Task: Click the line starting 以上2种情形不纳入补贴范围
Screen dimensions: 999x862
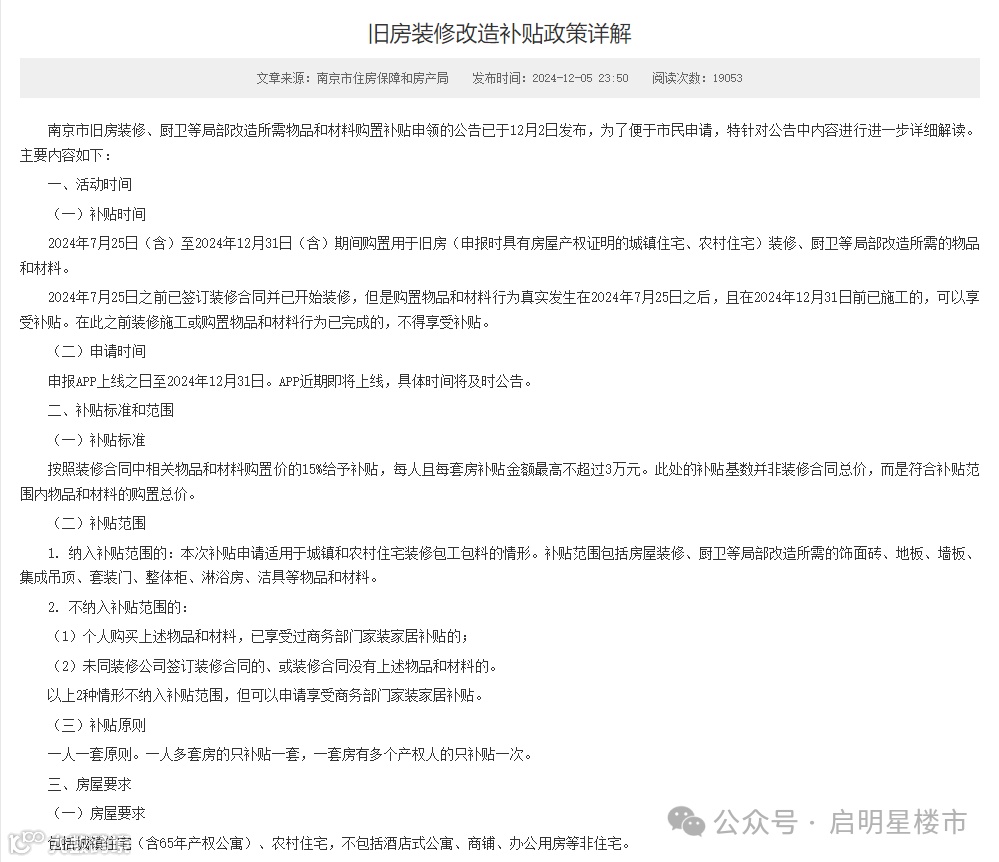Action: [265, 696]
